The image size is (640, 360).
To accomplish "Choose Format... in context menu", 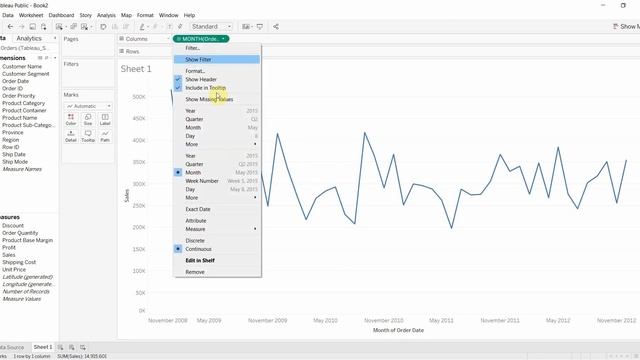I will coord(217,71).
